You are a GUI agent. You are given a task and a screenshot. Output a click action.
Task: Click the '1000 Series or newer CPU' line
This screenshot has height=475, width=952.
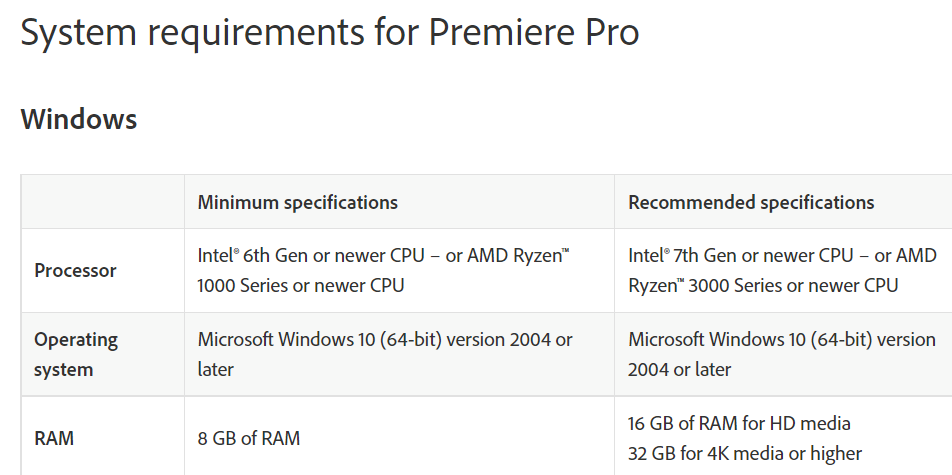301,285
